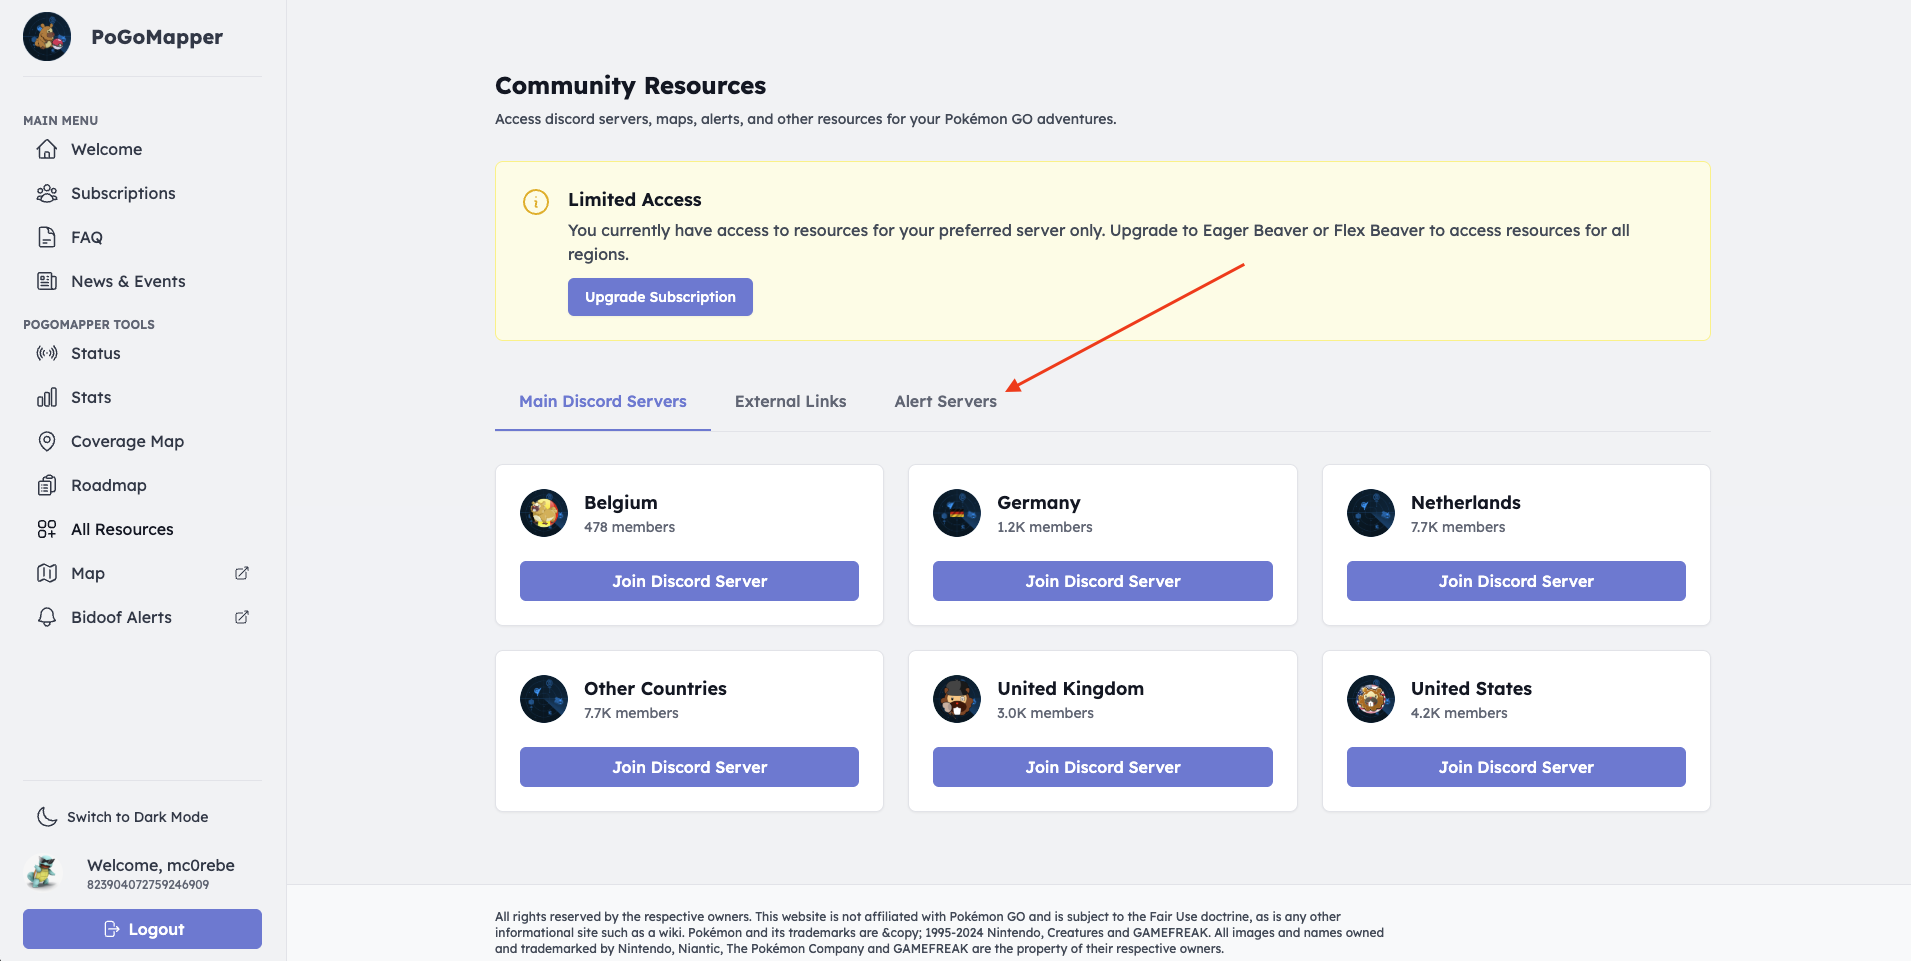Join the Belgium Discord server
Viewport: 1911px width, 961px height.
click(689, 581)
